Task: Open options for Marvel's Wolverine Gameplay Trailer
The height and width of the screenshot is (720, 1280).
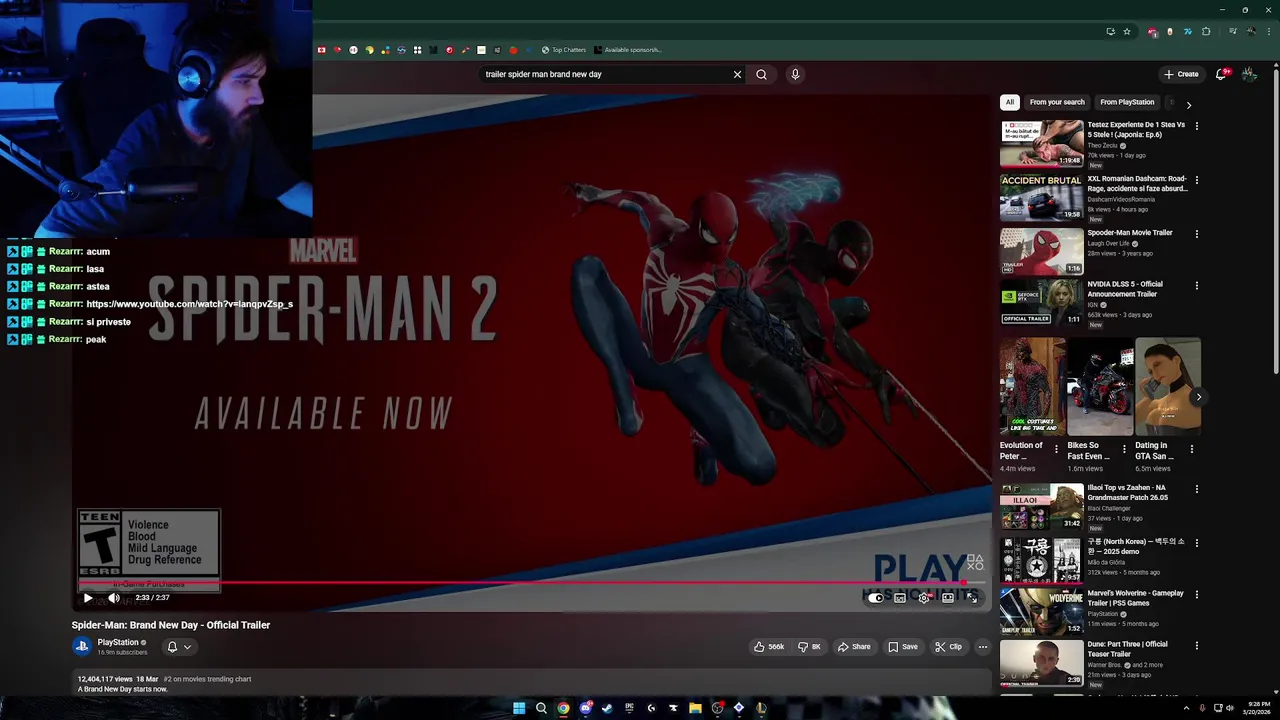Action: coord(1197,595)
